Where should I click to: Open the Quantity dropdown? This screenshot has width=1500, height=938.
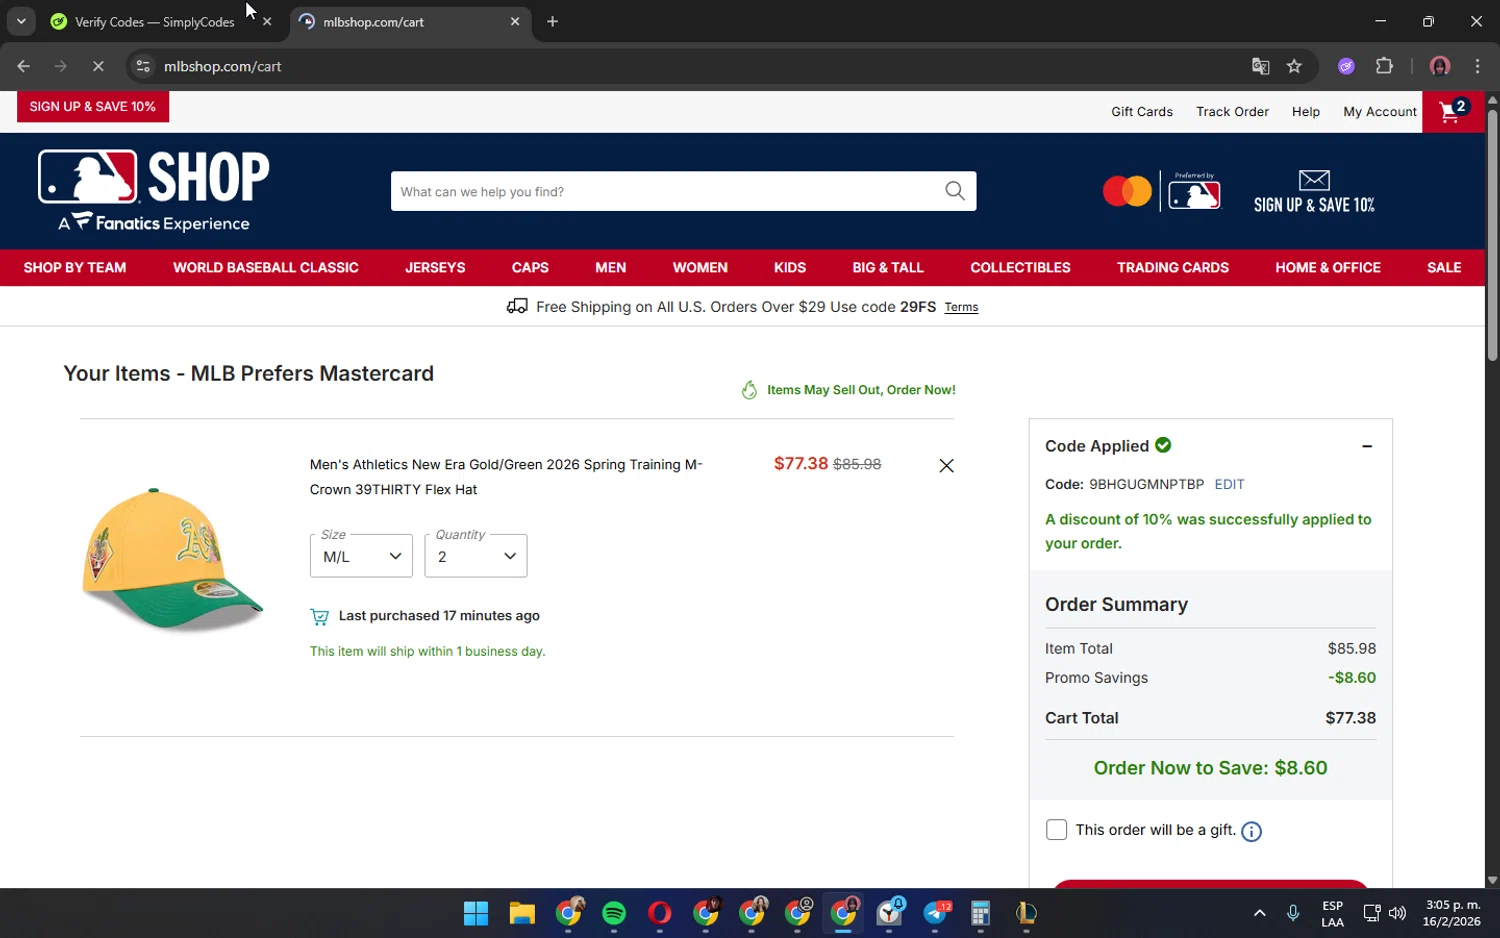[x=476, y=556]
